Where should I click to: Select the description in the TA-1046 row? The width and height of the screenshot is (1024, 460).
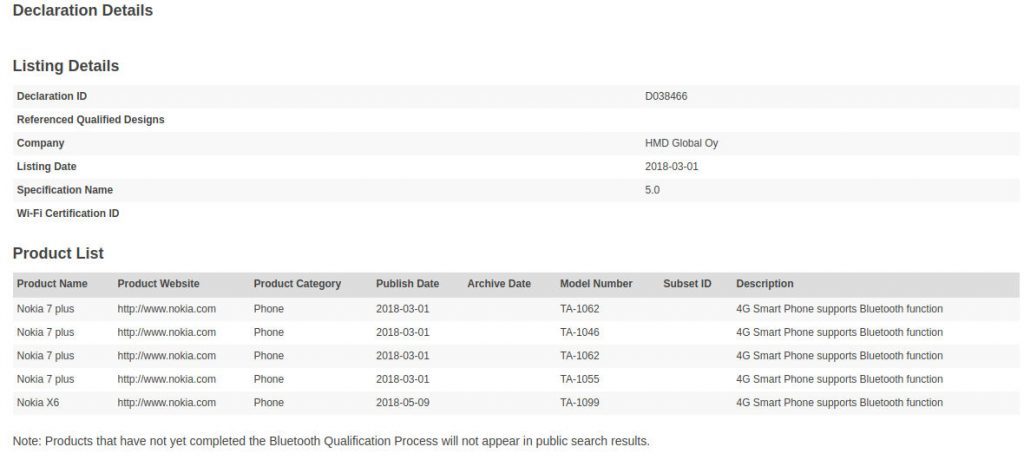[x=839, y=333]
